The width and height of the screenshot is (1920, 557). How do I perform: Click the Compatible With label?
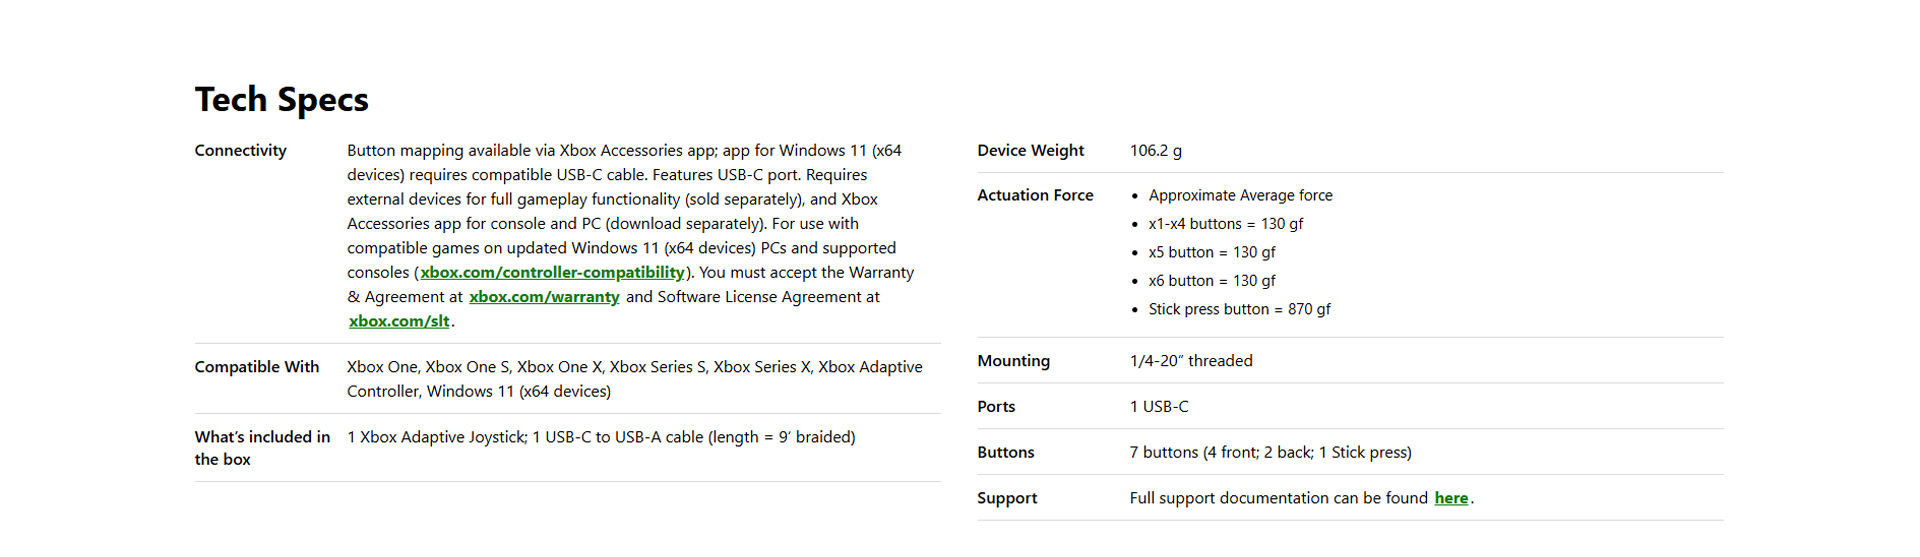(257, 367)
